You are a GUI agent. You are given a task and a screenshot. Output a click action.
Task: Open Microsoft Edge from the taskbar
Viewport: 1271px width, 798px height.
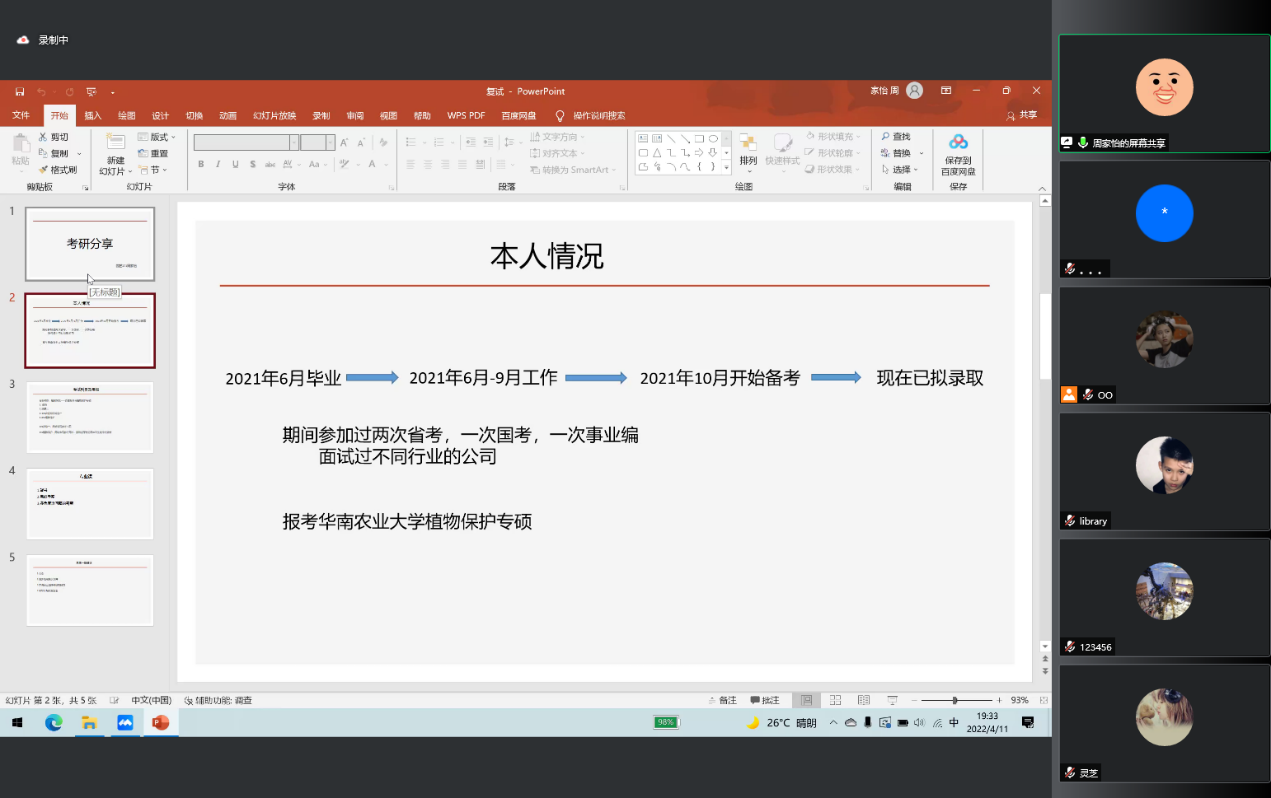pos(53,722)
